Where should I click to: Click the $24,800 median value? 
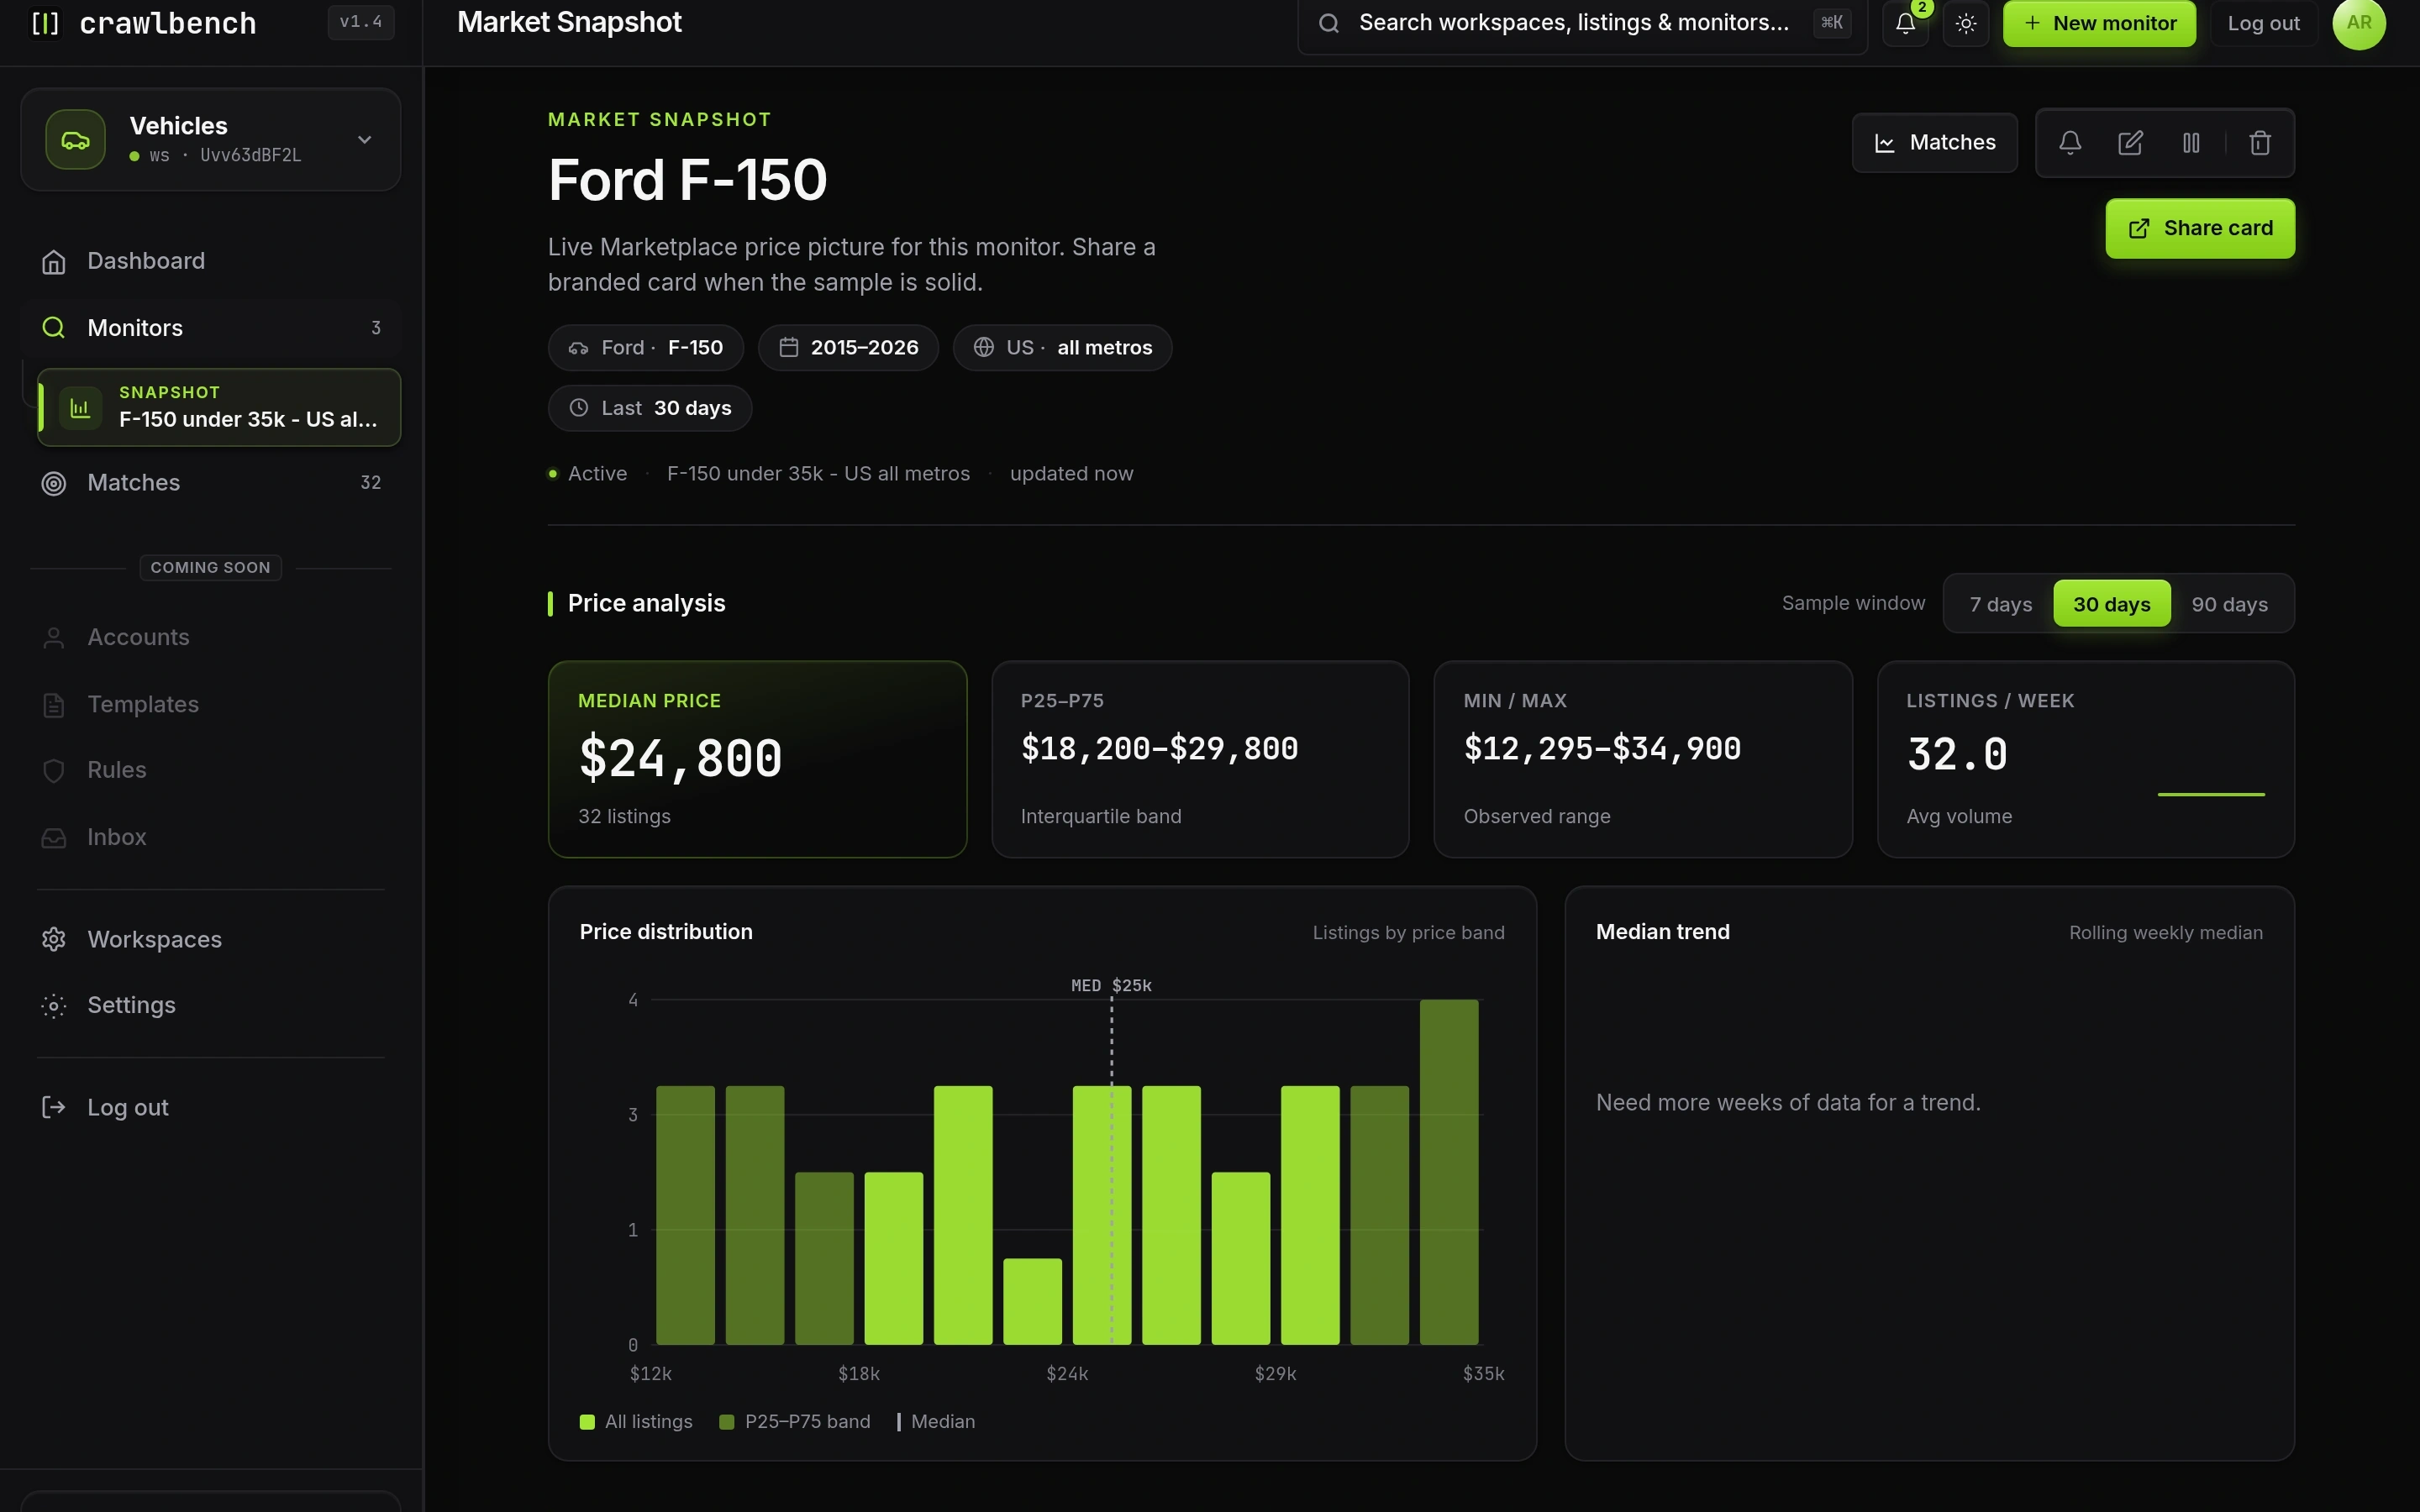[680, 758]
